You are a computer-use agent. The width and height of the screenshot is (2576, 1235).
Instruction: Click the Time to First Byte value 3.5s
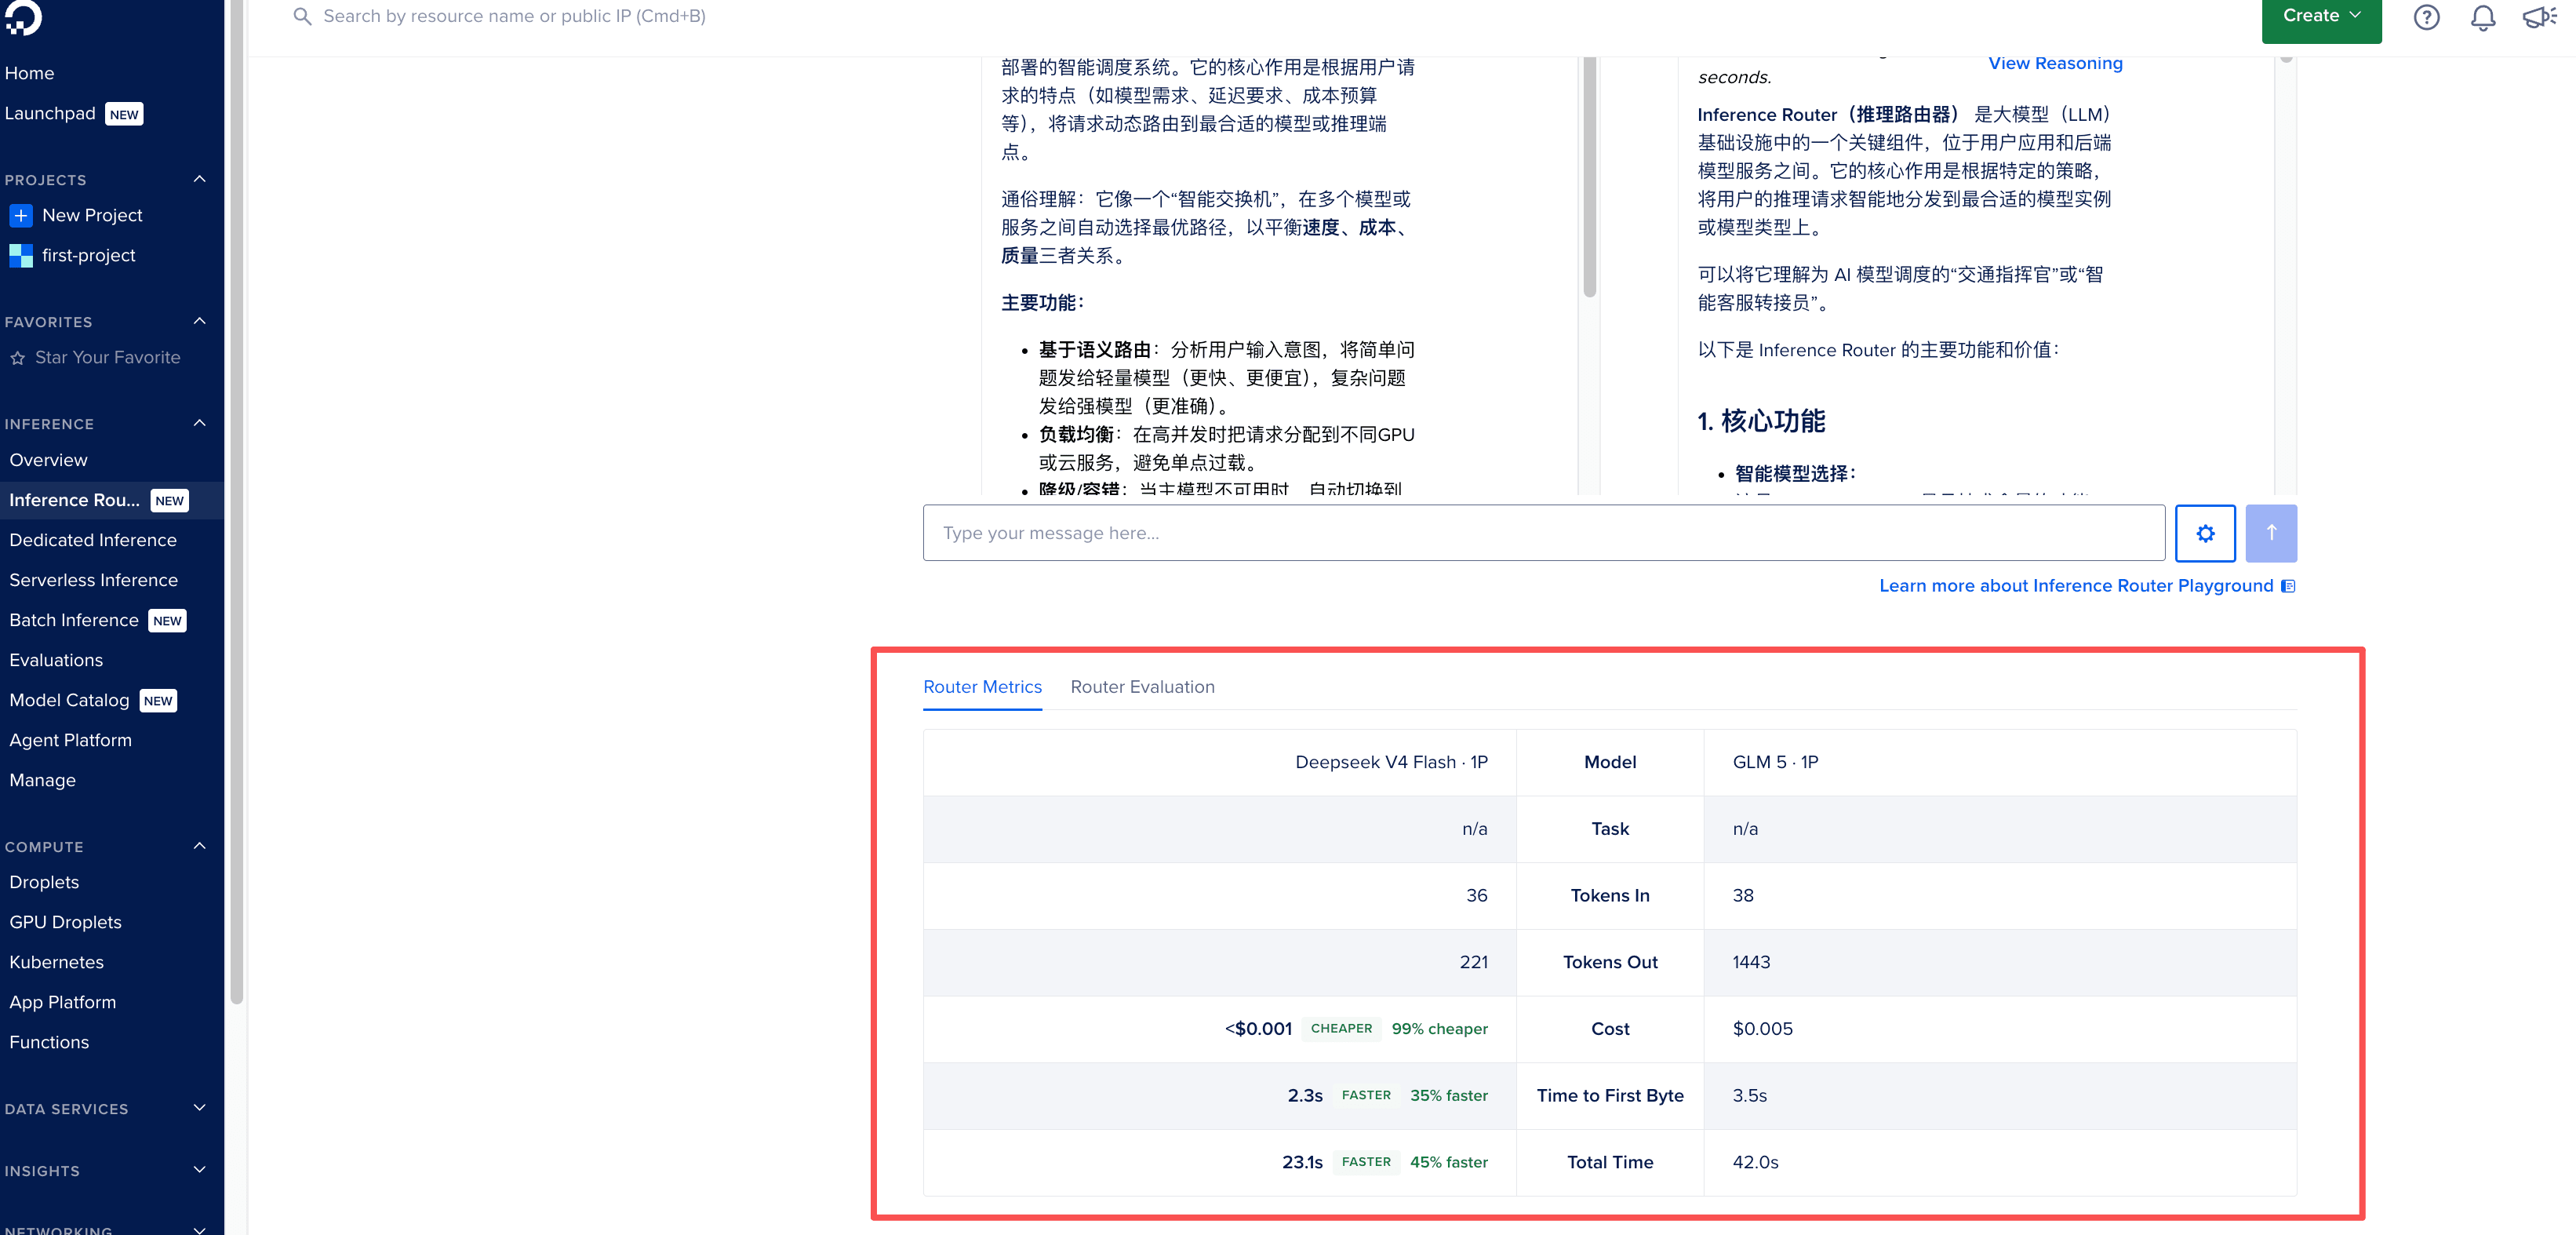pyautogui.click(x=1749, y=1096)
